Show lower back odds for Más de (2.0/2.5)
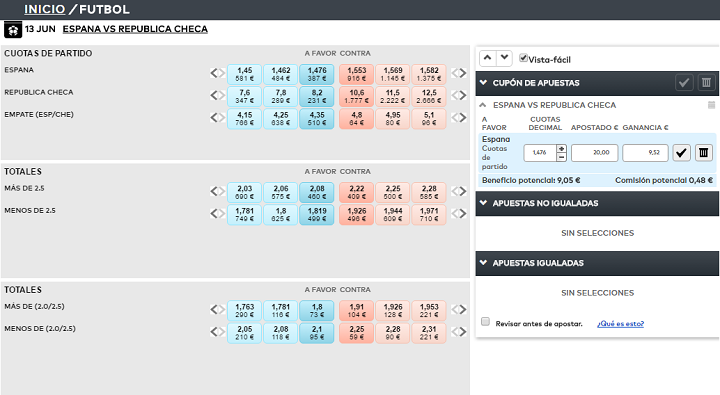 (214, 310)
